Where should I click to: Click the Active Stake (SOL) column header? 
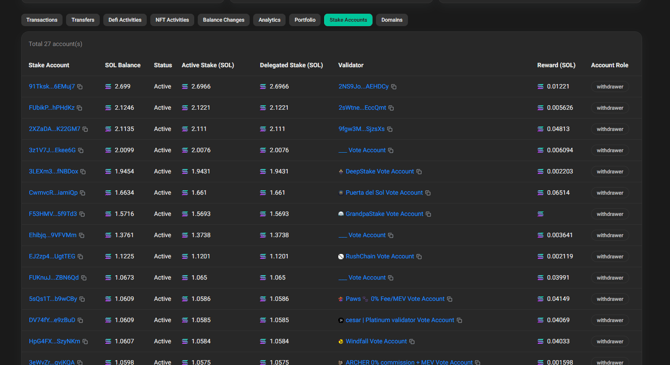point(208,65)
